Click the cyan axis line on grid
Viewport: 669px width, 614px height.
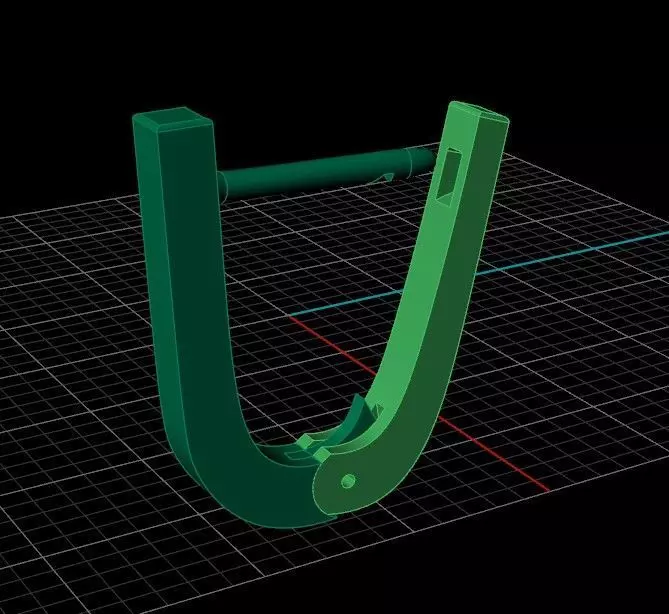tap(482, 273)
